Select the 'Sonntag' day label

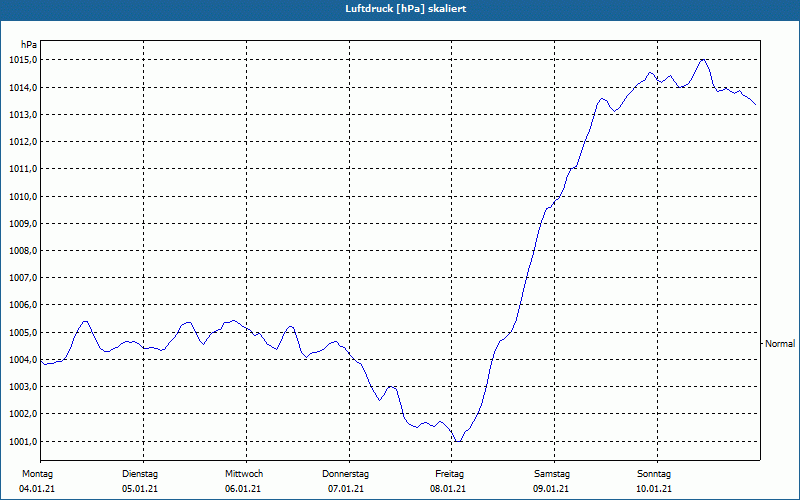point(654,474)
